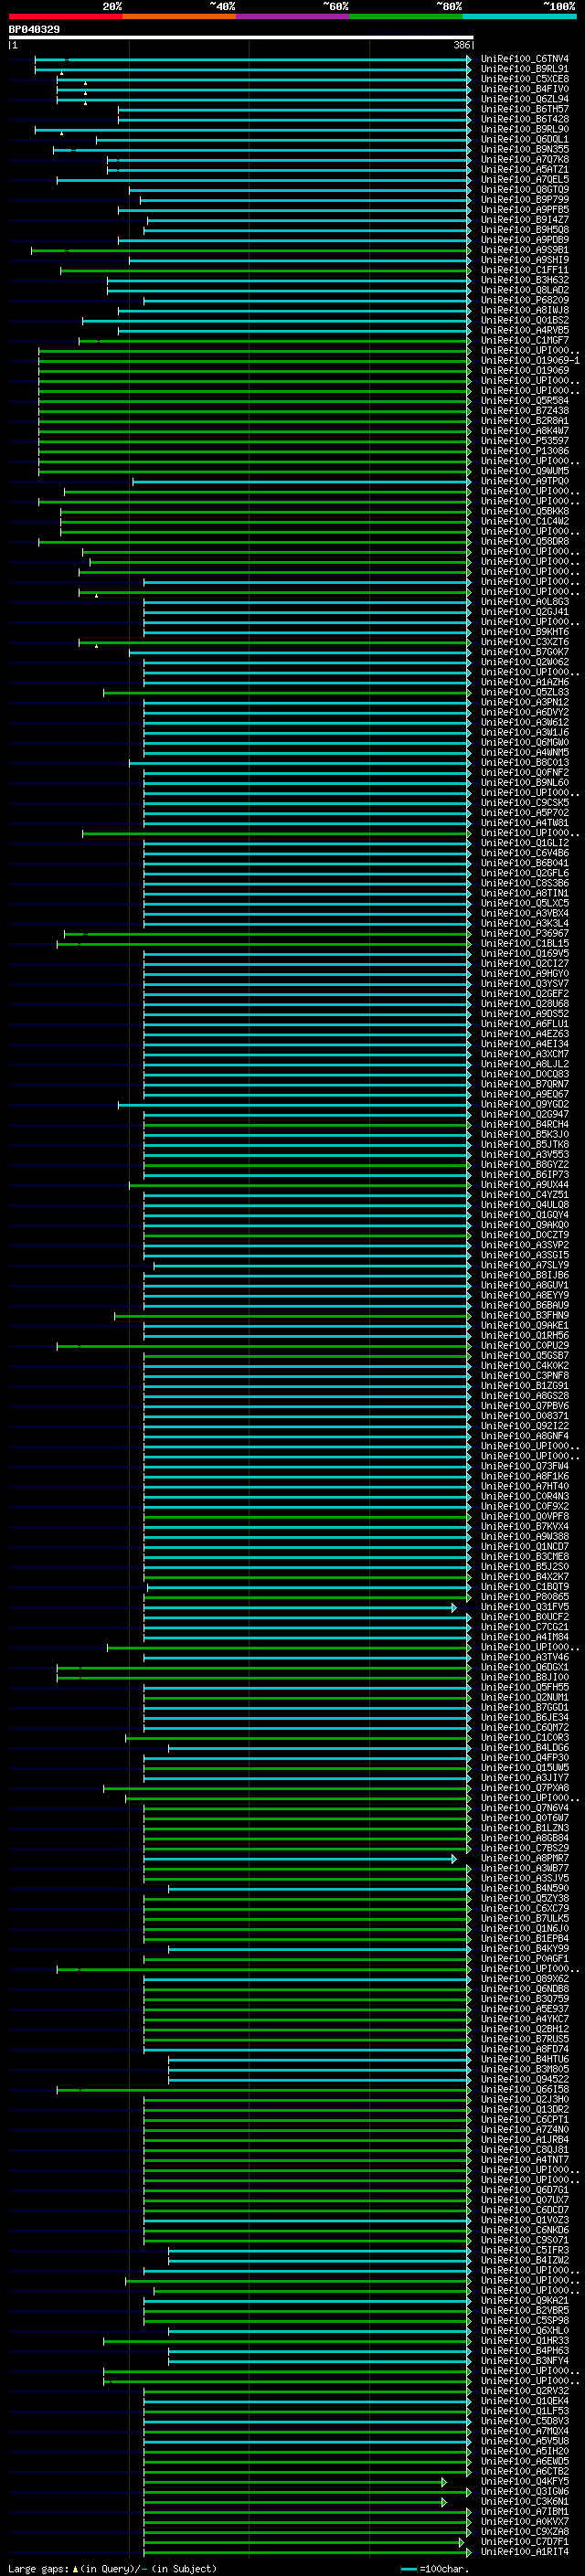This screenshot has width=585, height=2576.
Task: Open the UniRef100_C1FF11 entry
Action: pos(525,270)
